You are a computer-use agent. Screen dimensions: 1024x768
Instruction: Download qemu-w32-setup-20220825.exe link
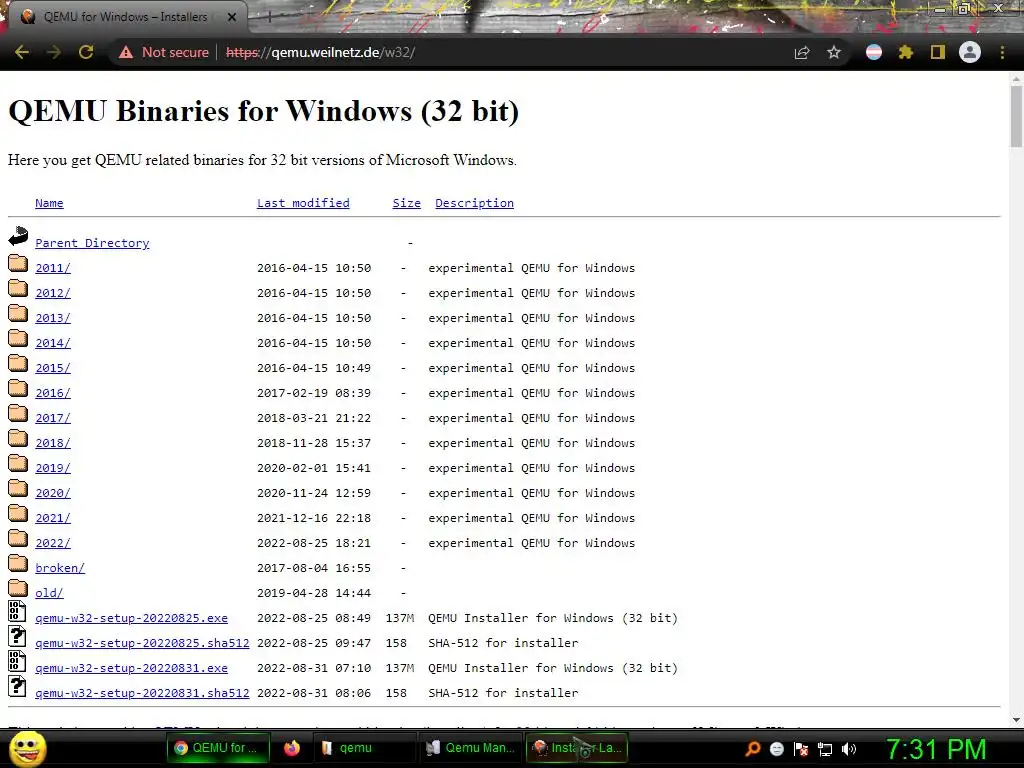pyautogui.click(x=131, y=618)
